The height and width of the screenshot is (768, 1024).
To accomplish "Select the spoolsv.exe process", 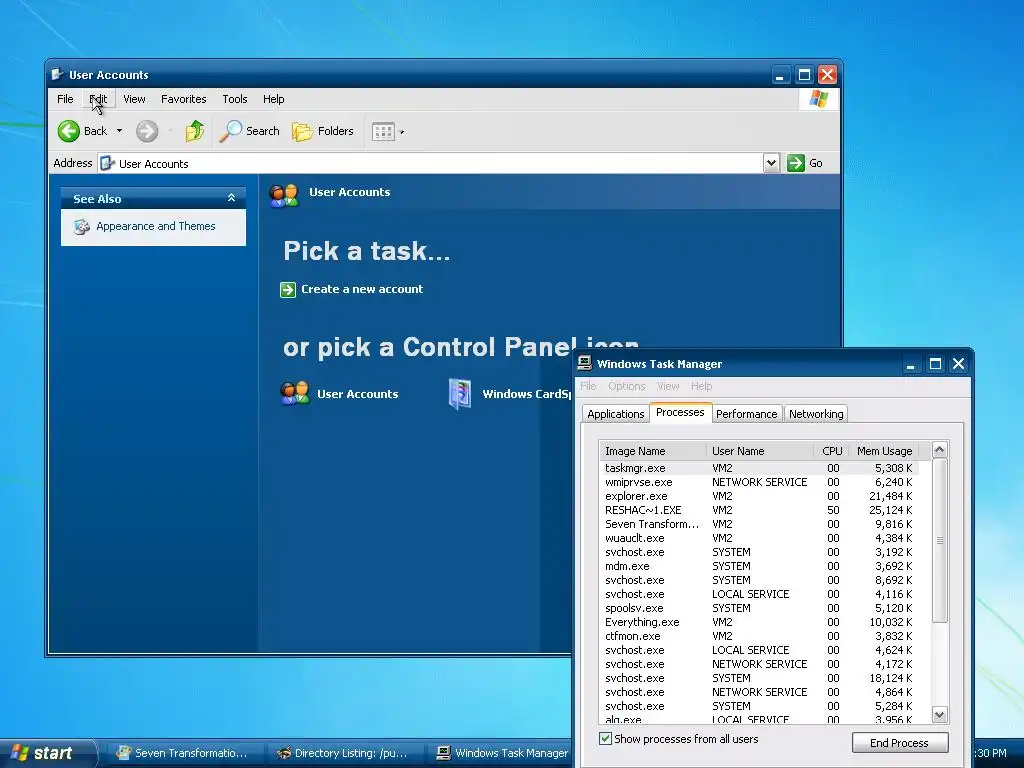I will 759,608.
